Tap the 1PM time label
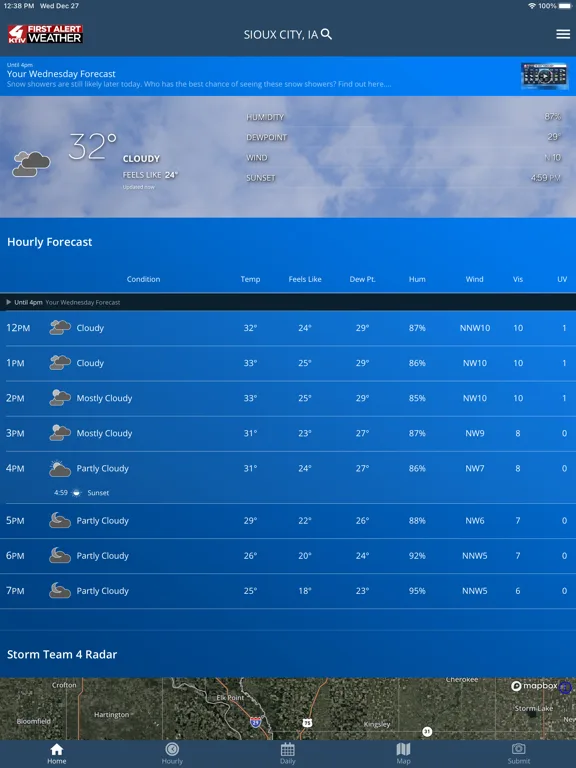The height and width of the screenshot is (768, 576). [15, 363]
